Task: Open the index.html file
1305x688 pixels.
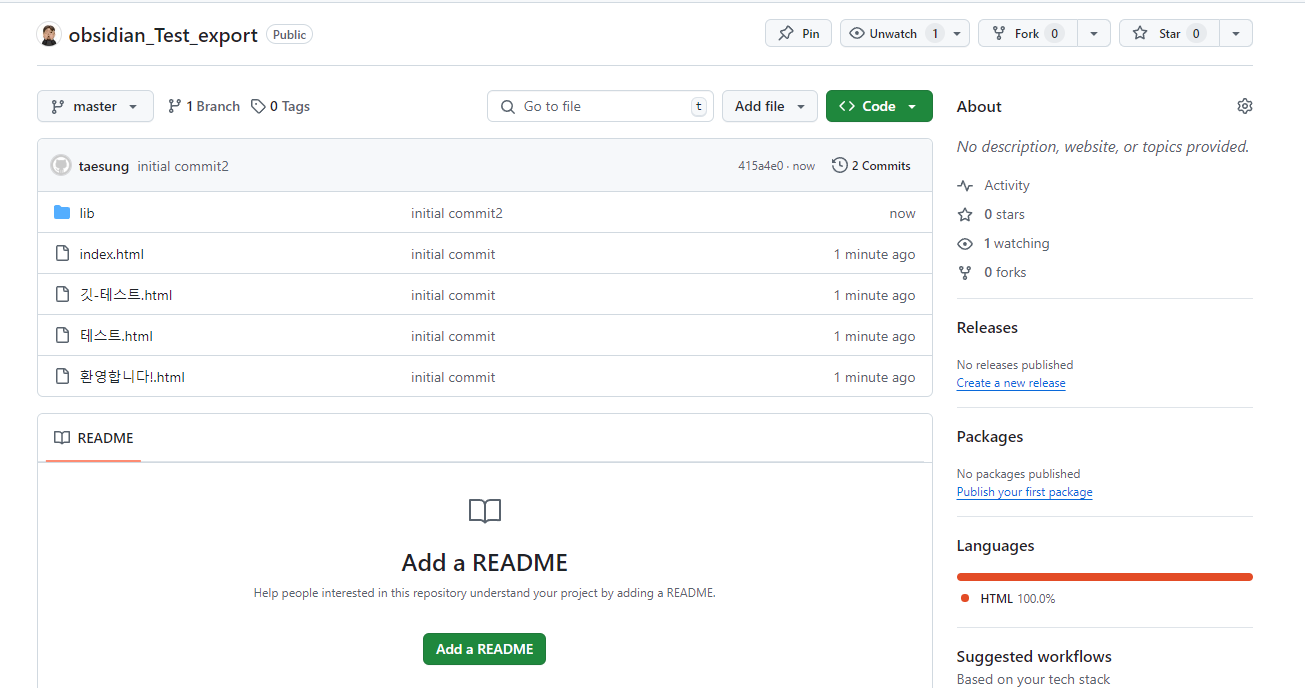Action: (x=112, y=254)
